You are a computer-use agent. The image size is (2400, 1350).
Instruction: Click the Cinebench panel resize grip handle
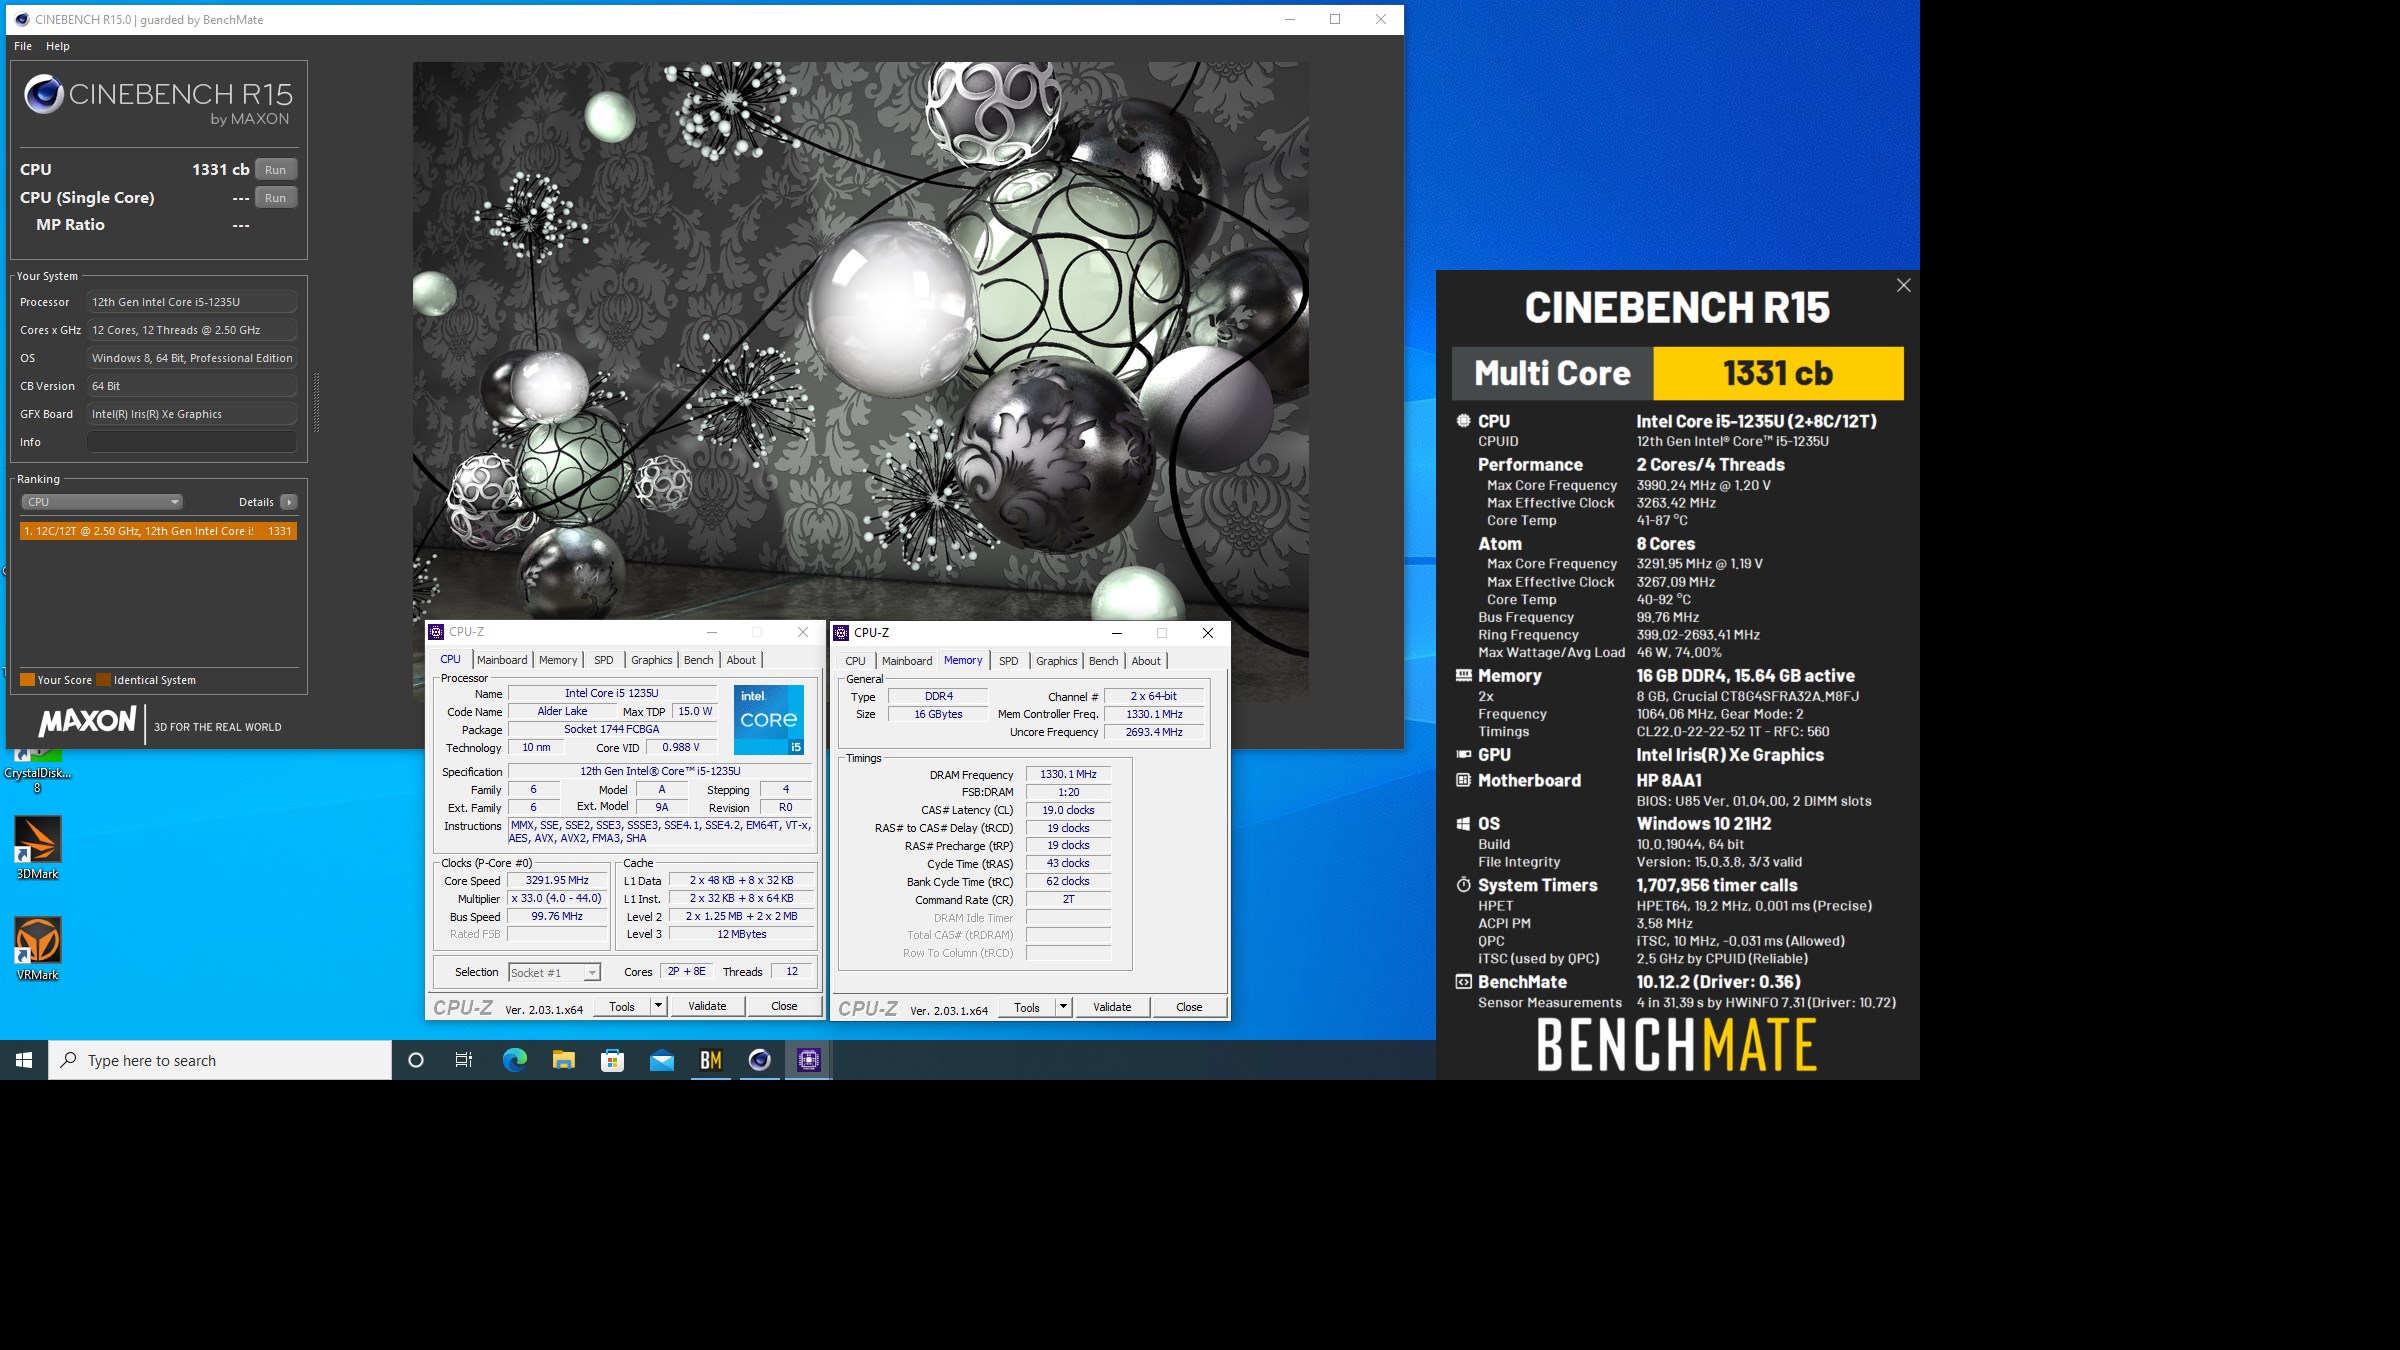(x=317, y=403)
